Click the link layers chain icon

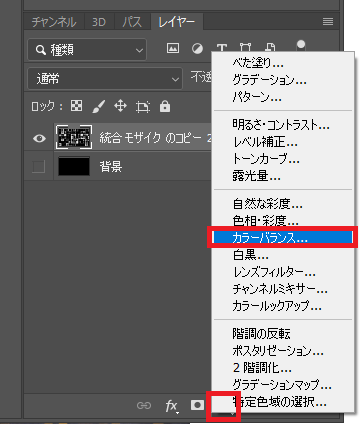(144, 405)
